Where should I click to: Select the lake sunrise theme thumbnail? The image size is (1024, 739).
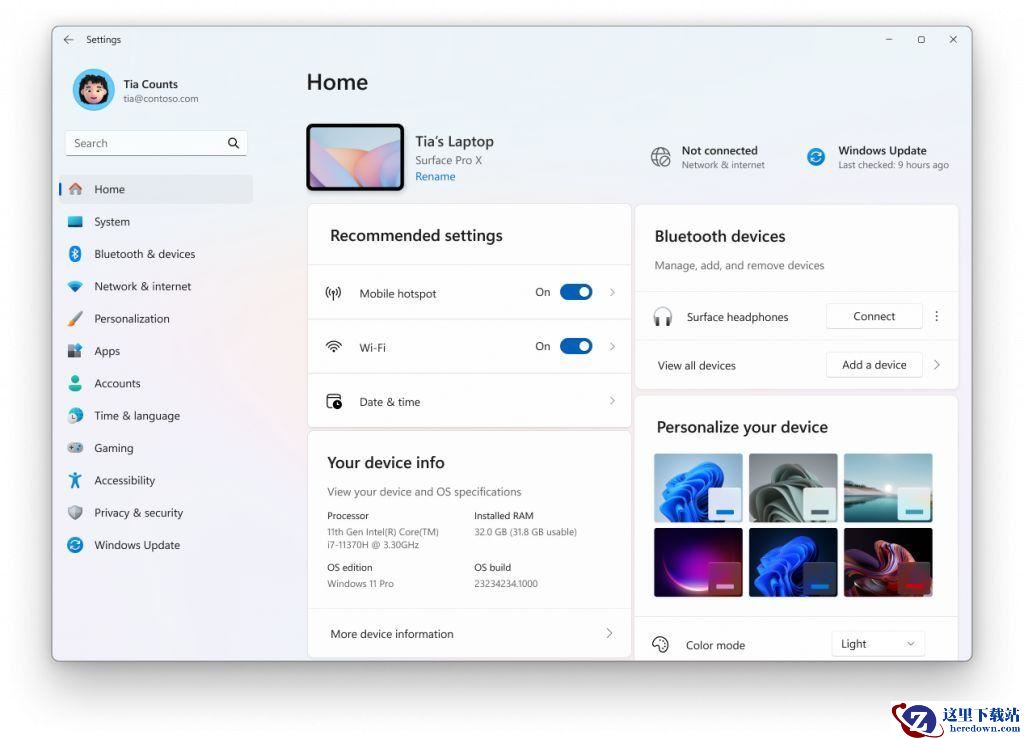[x=888, y=488]
